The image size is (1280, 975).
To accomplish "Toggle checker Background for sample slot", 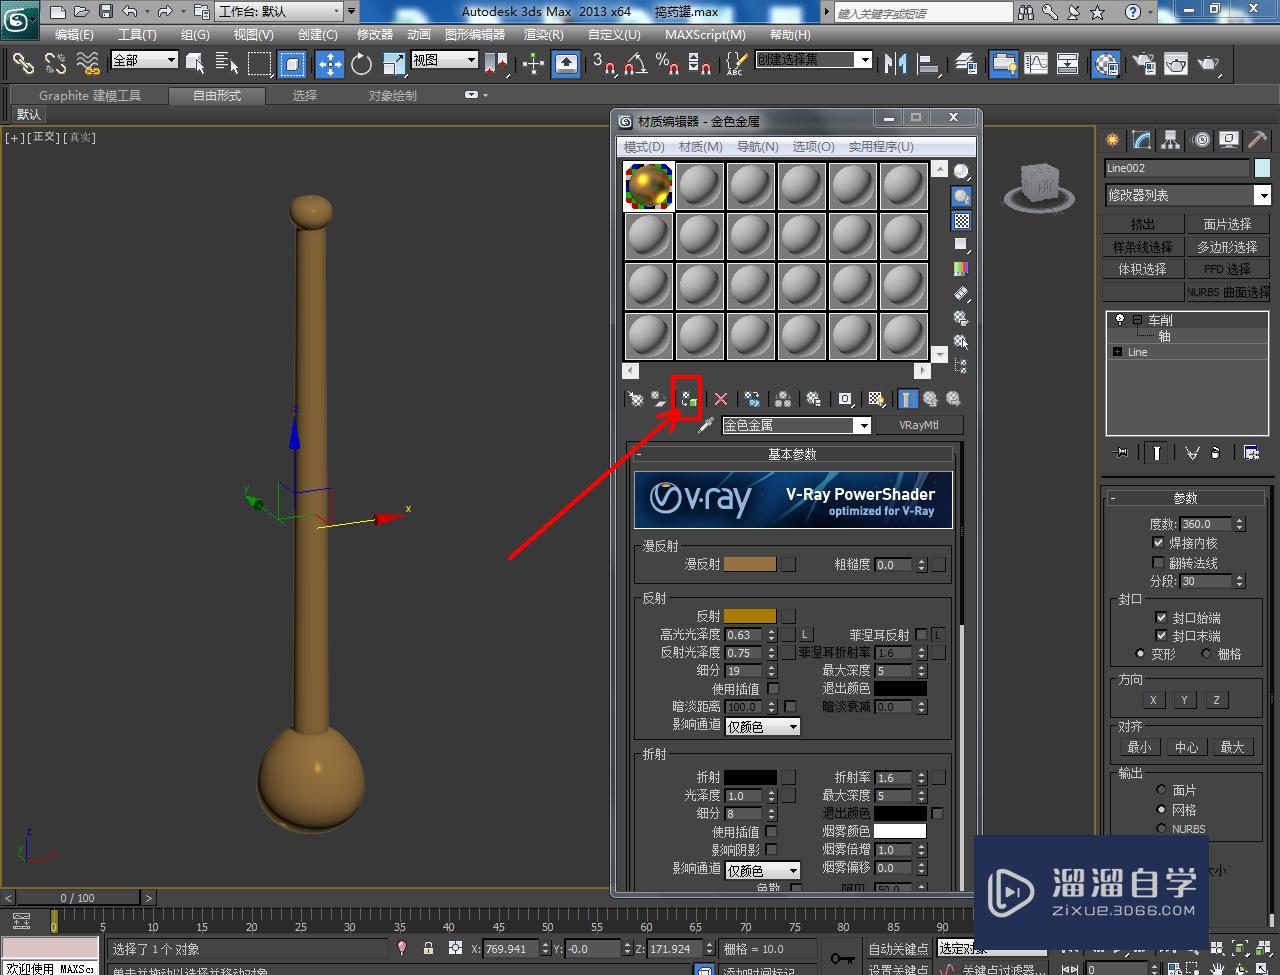I will pyautogui.click(x=961, y=221).
